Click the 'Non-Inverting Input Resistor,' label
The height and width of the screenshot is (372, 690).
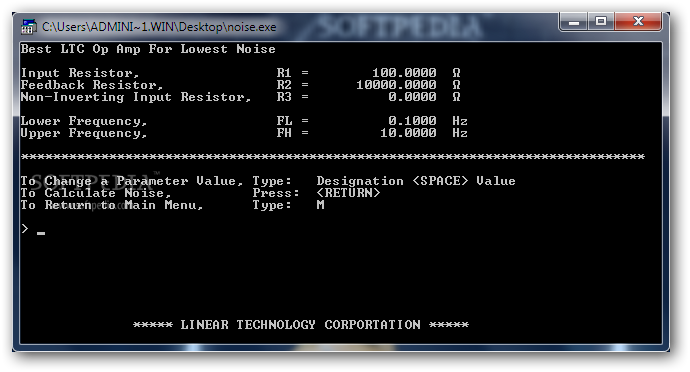(136, 97)
